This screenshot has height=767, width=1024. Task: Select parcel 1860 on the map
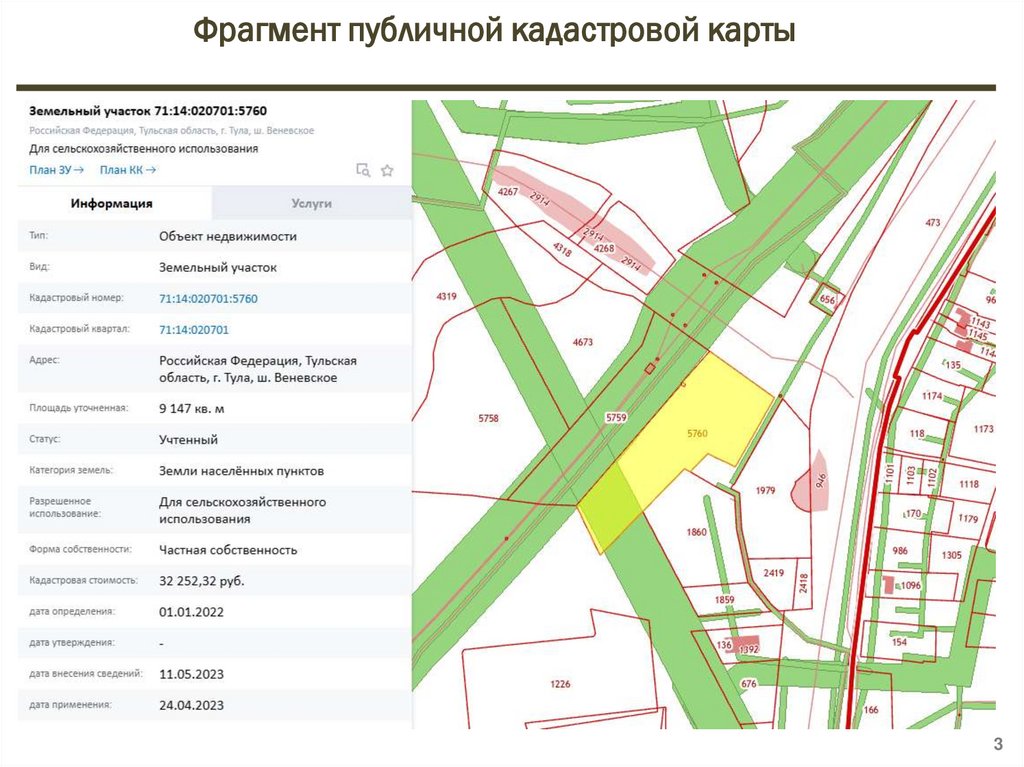click(x=696, y=532)
